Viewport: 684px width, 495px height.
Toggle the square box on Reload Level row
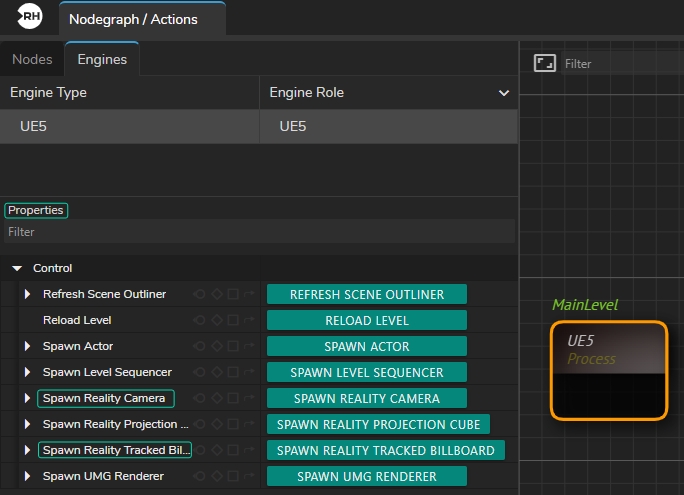[x=232, y=320]
